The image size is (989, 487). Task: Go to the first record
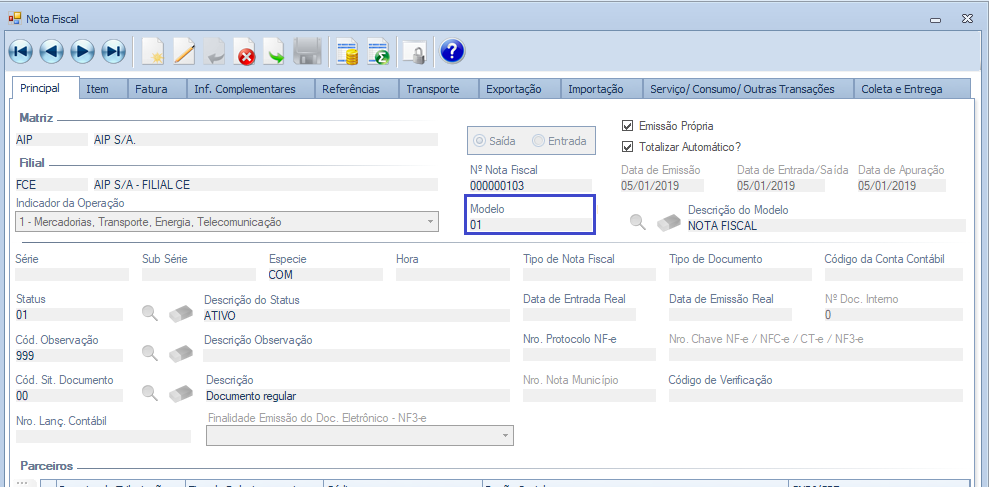click(x=21, y=51)
